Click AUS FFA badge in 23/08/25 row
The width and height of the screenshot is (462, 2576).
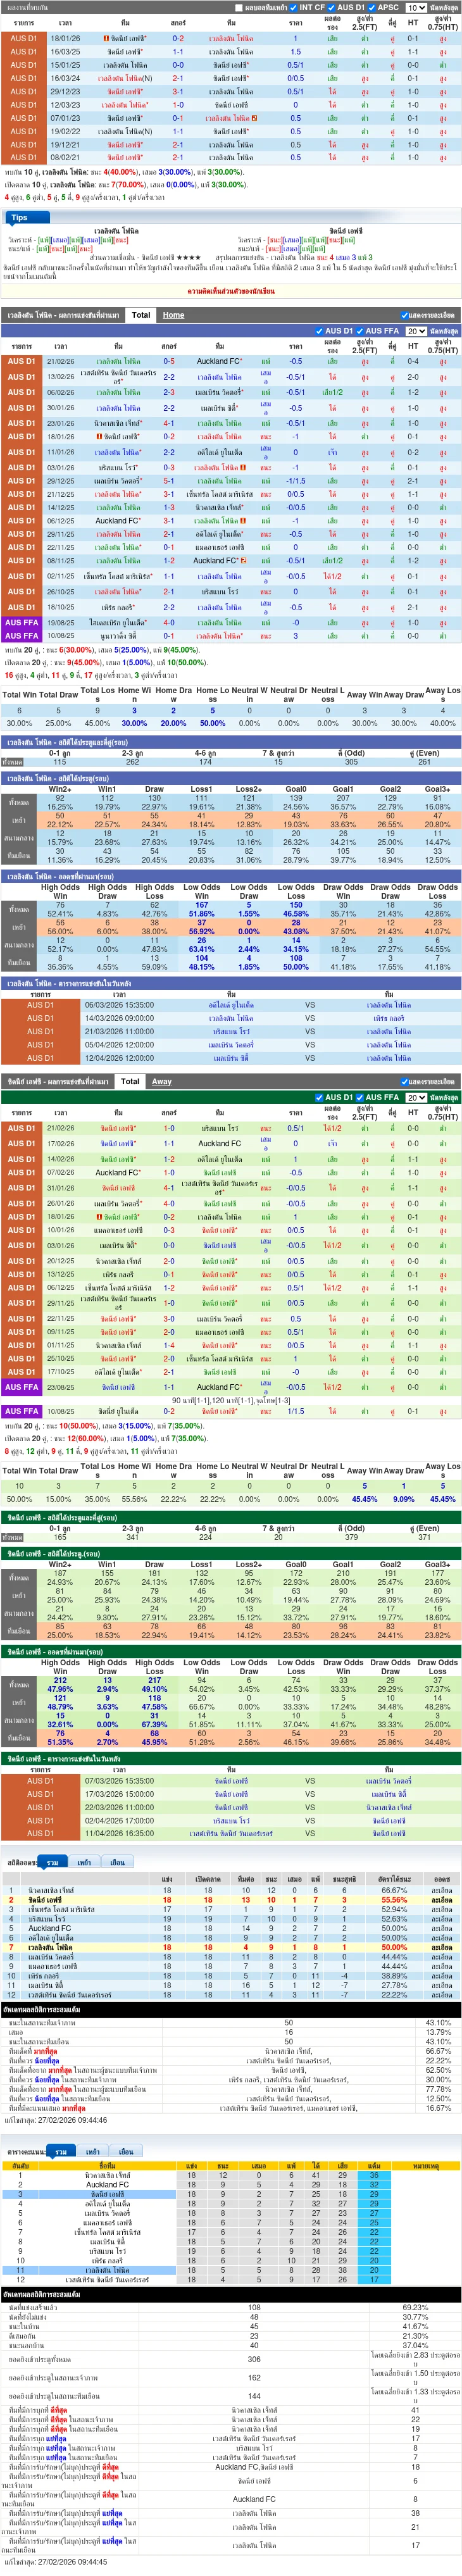(x=22, y=1387)
